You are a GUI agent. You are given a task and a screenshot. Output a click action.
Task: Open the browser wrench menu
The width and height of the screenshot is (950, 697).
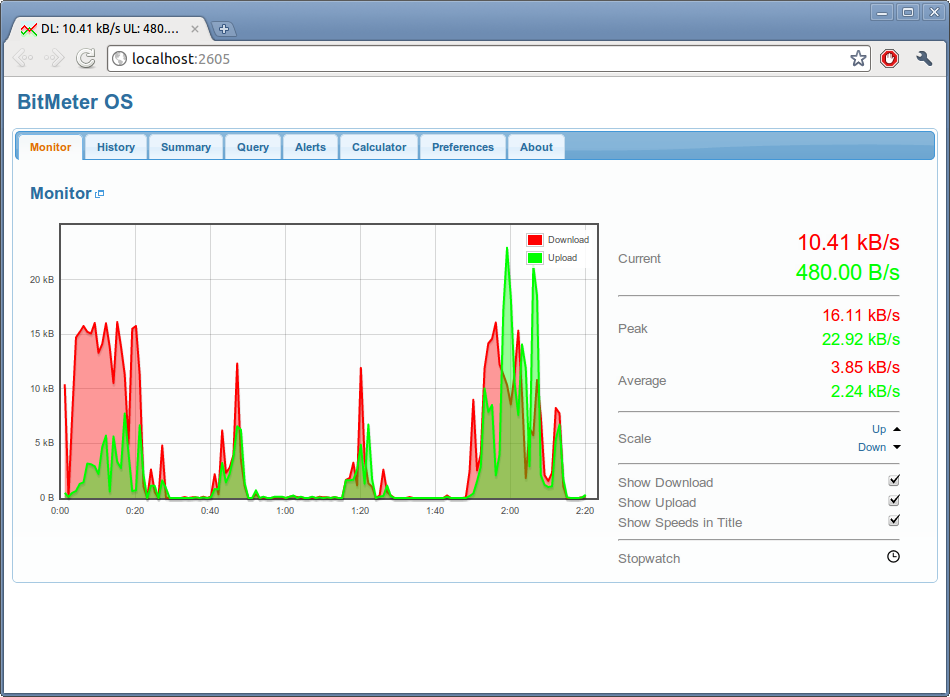coord(924,58)
